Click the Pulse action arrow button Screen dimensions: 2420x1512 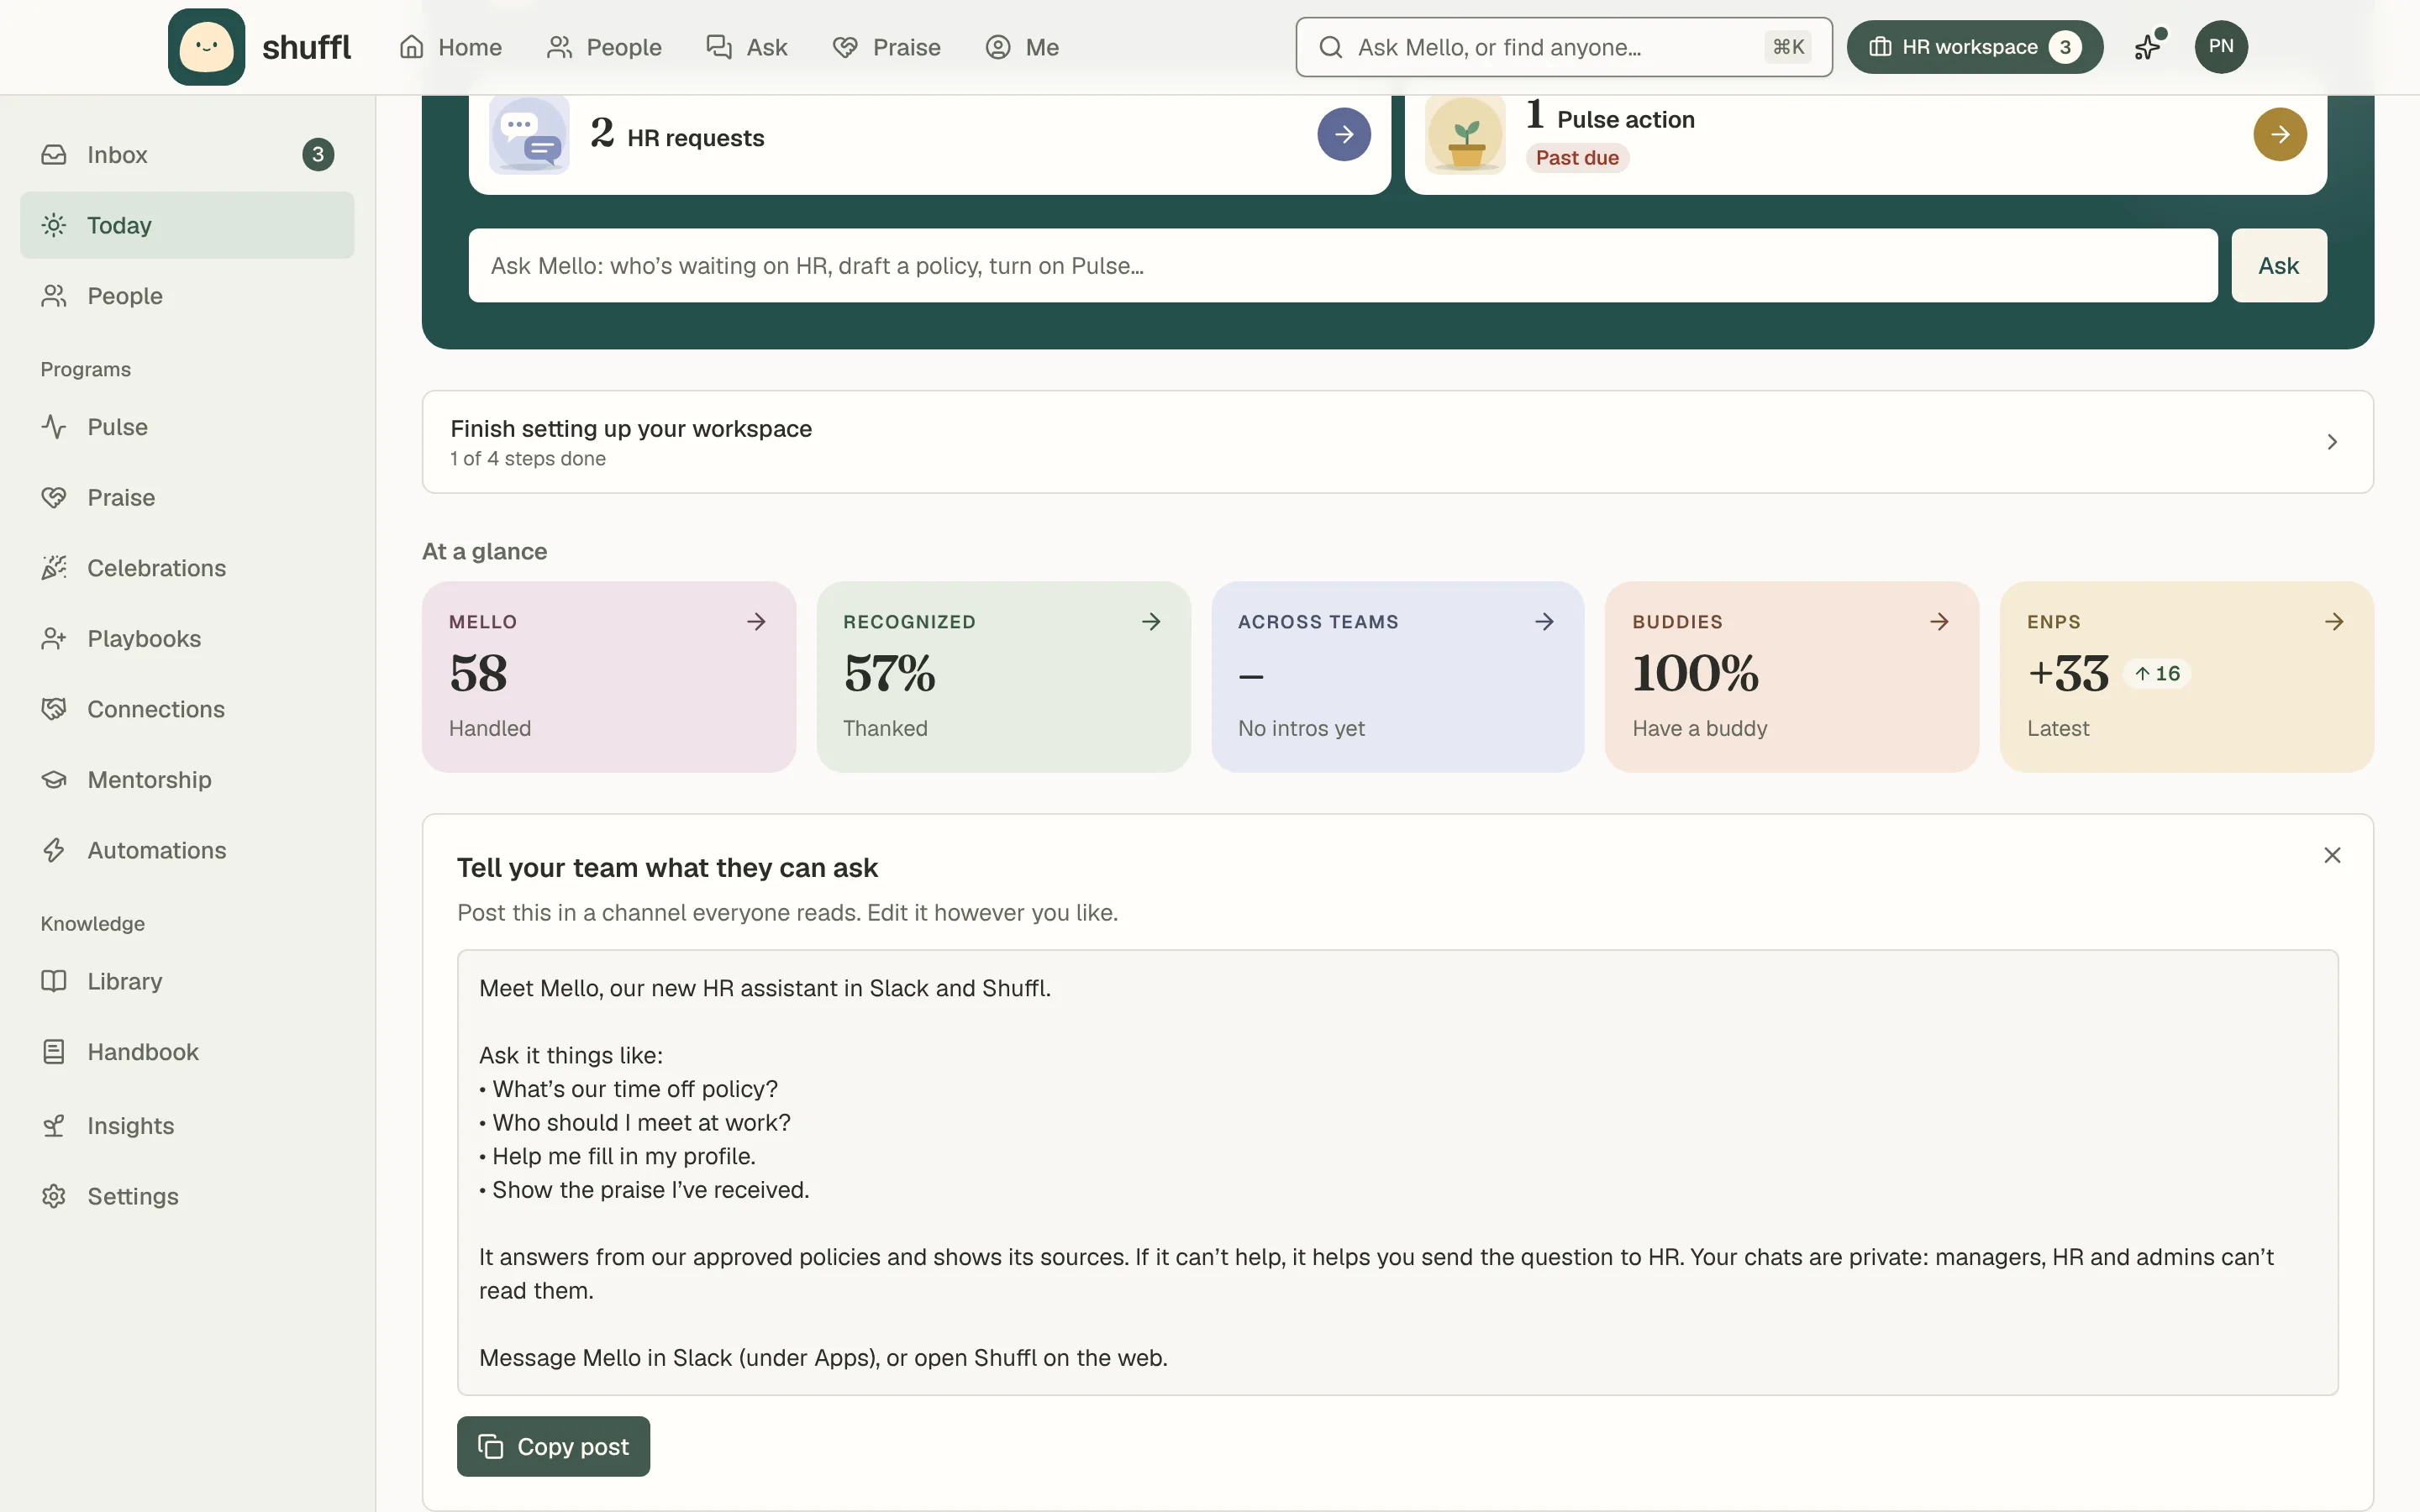[2279, 134]
